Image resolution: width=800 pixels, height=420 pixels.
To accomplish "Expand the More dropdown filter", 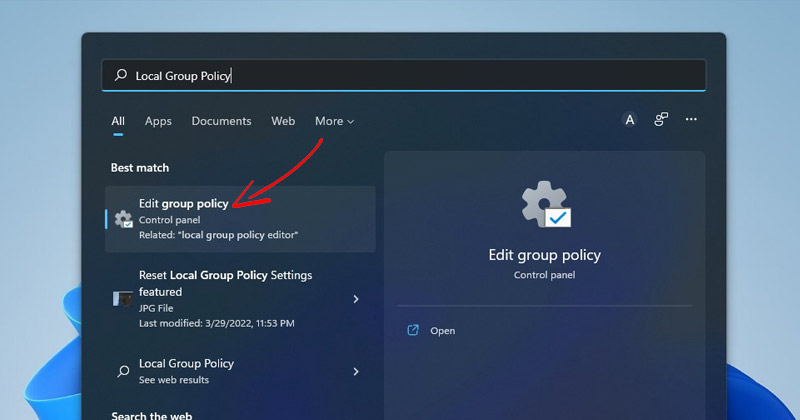I will [x=334, y=121].
